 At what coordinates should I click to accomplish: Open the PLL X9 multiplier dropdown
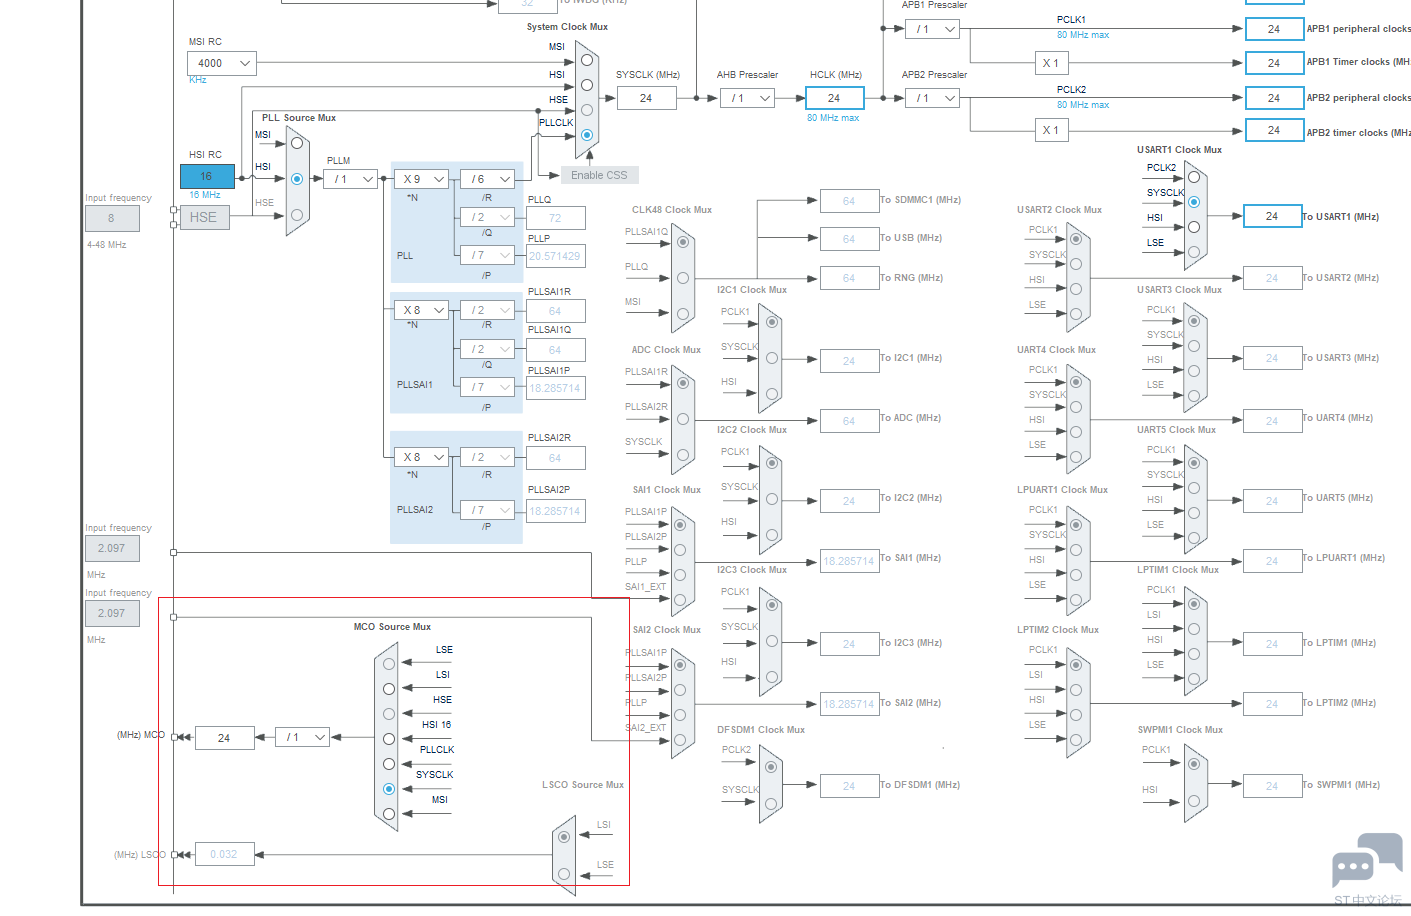(x=421, y=179)
